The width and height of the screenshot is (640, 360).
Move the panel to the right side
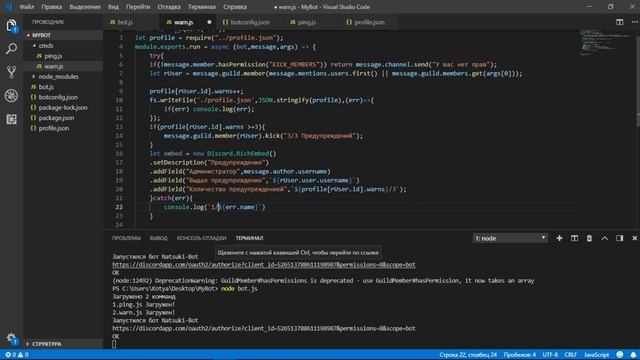tap(620, 238)
